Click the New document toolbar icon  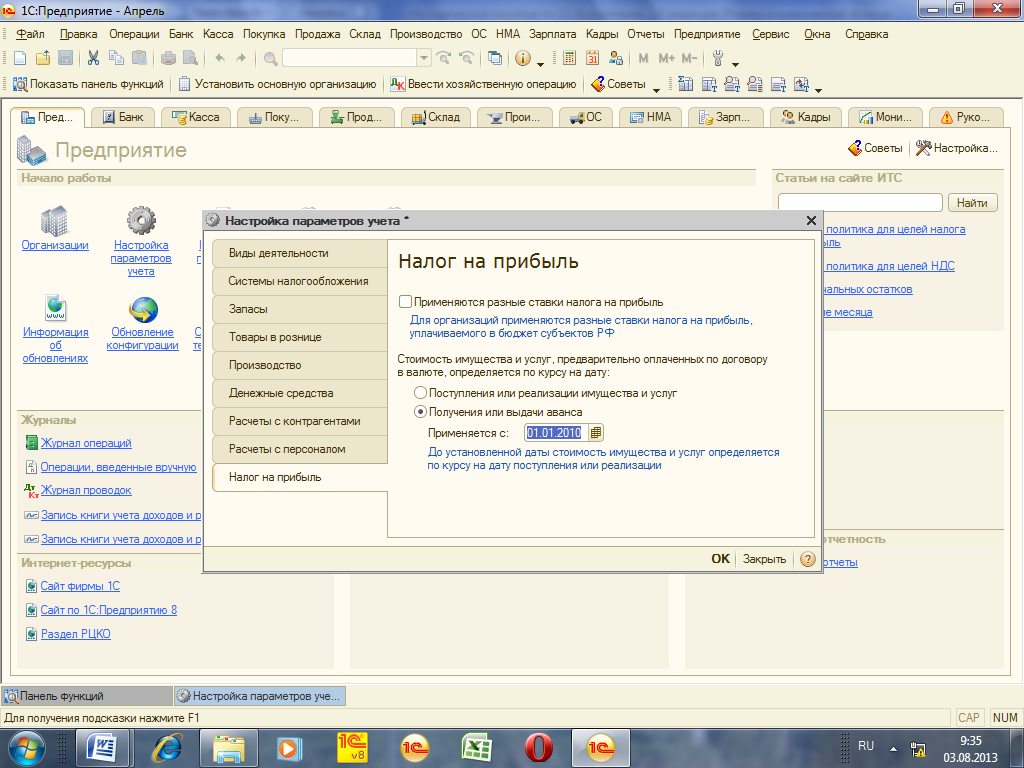(x=20, y=58)
